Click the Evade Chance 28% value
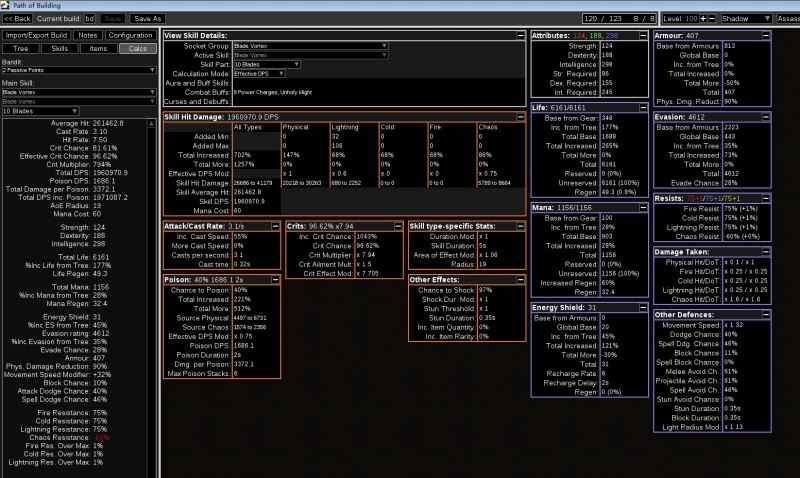Viewport: 800px width, 478px height. click(x=730, y=183)
